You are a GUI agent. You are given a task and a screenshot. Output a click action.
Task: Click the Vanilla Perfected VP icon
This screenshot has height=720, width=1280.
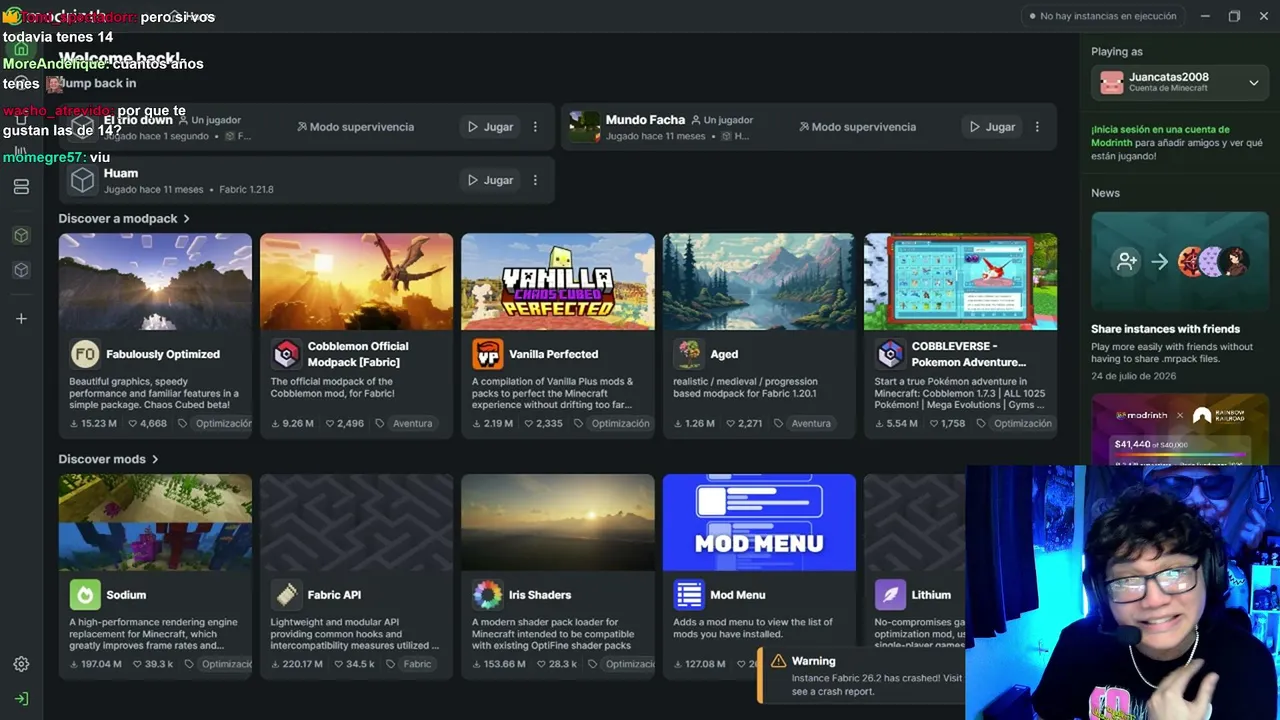(x=487, y=354)
